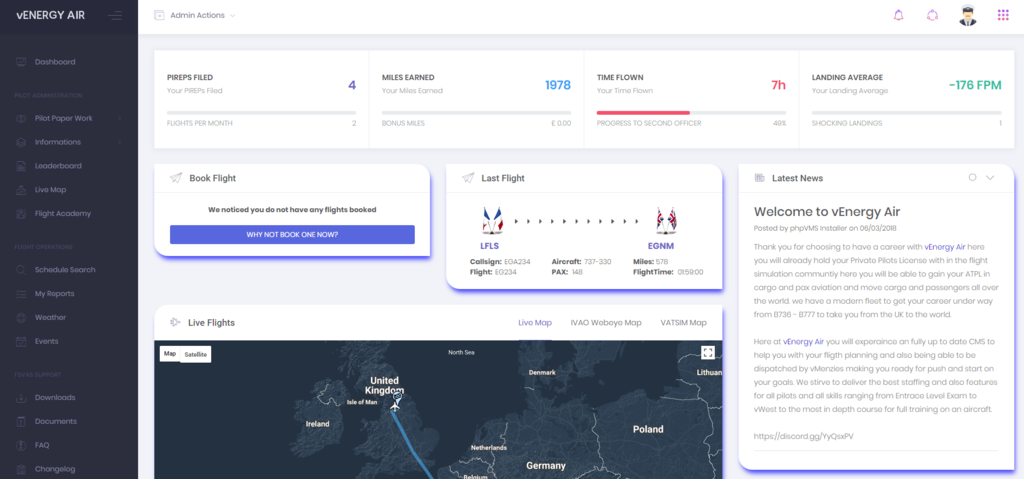Open FAQ in the sidebar

[x=42, y=445]
